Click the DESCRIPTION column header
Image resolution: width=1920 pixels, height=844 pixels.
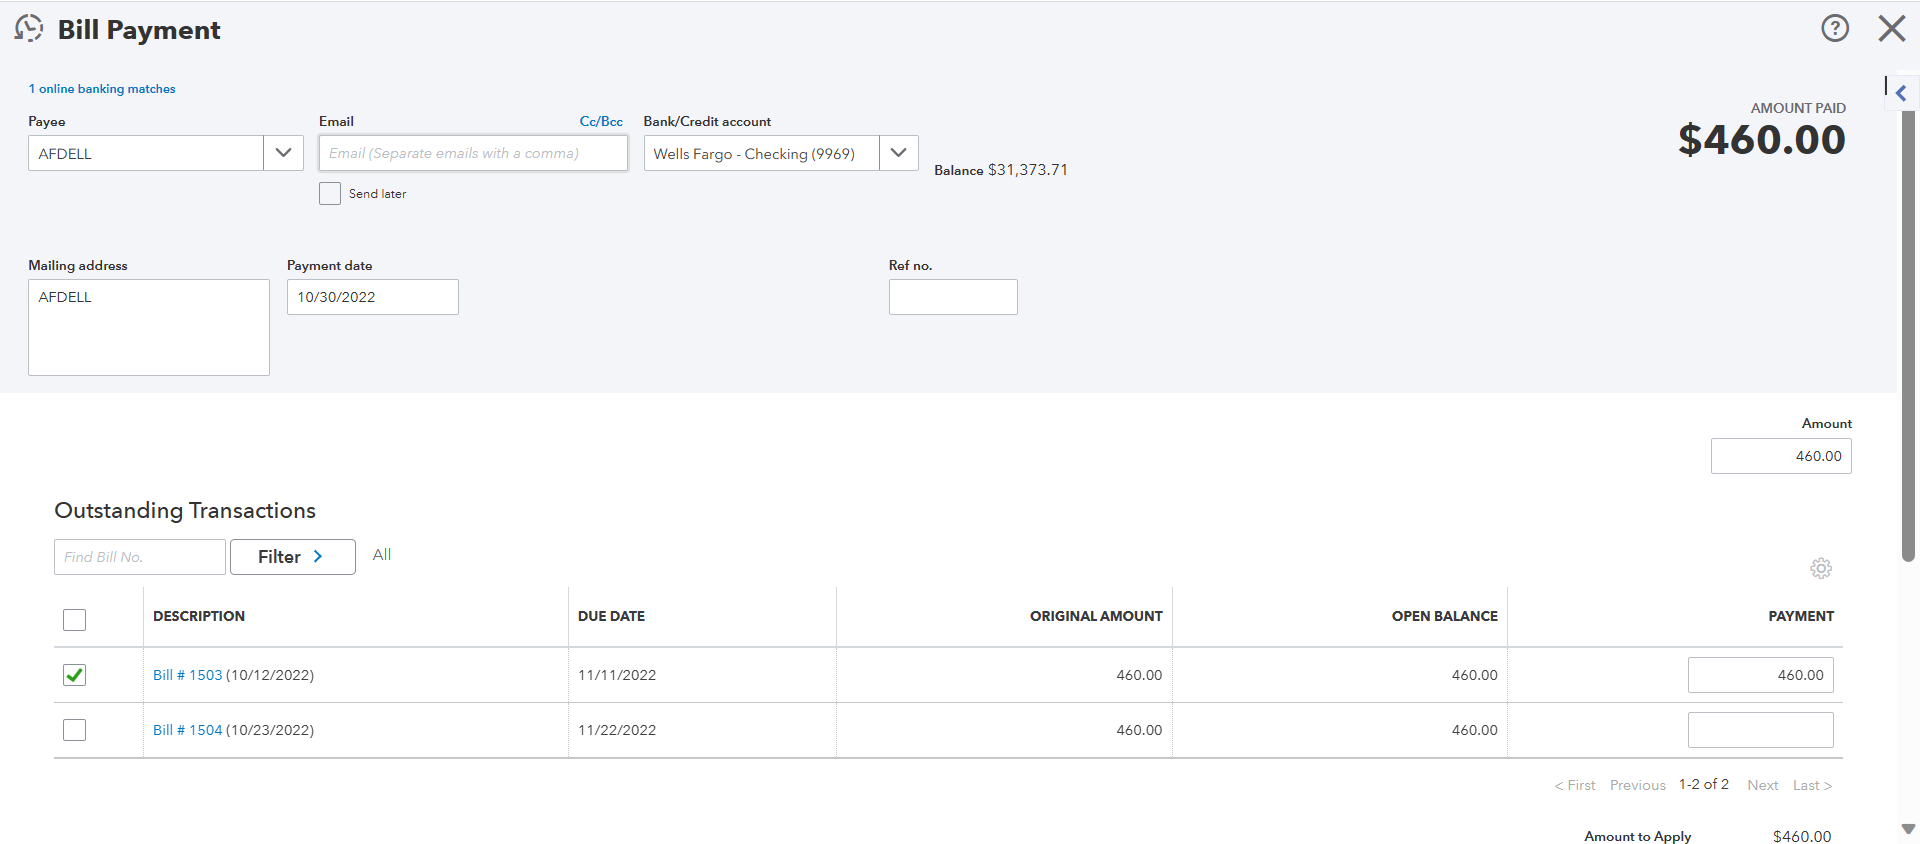199,616
